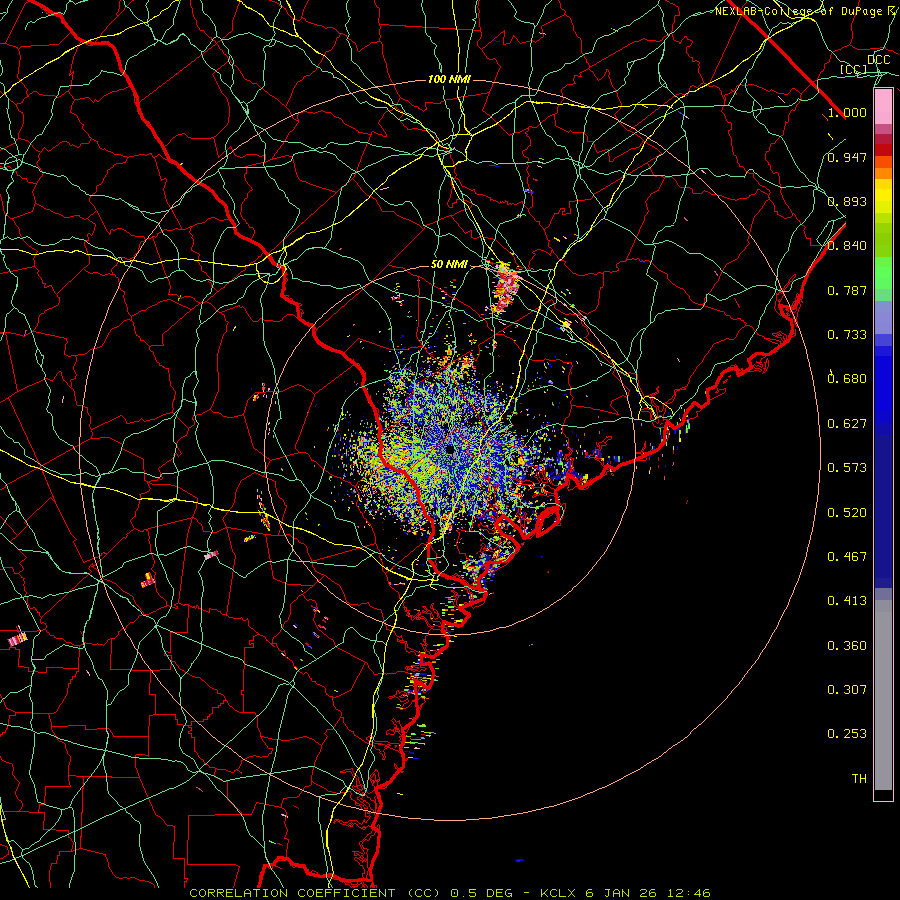Select the 0.573 scale value
The width and height of the screenshot is (900, 900).
(x=847, y=468)
